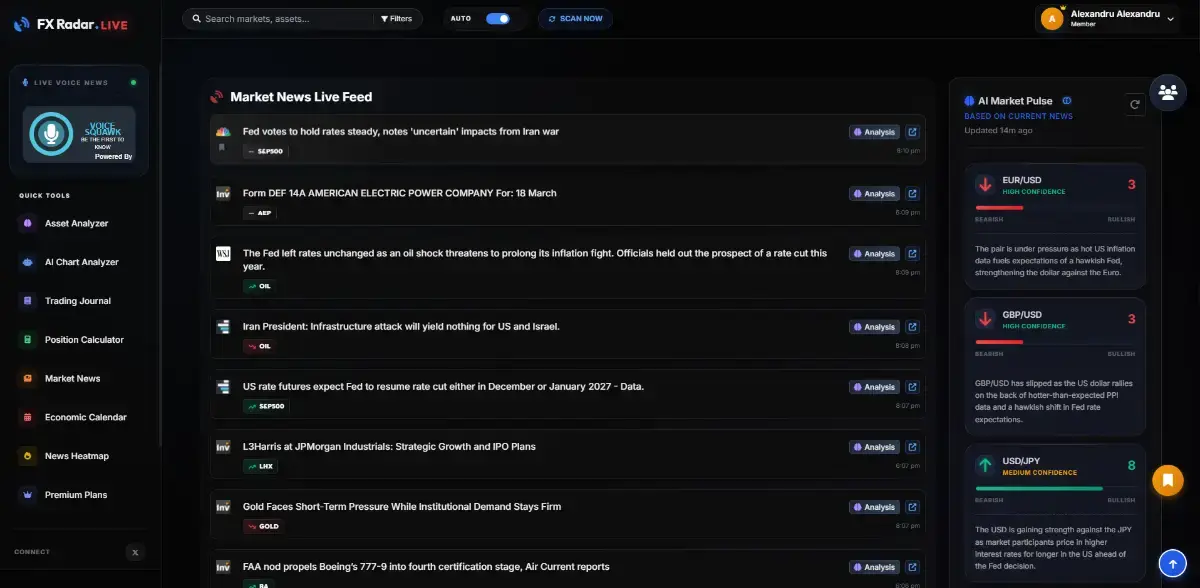
Task: Click Analysis for the oil shock Fed story
Action: coord(874,254)
